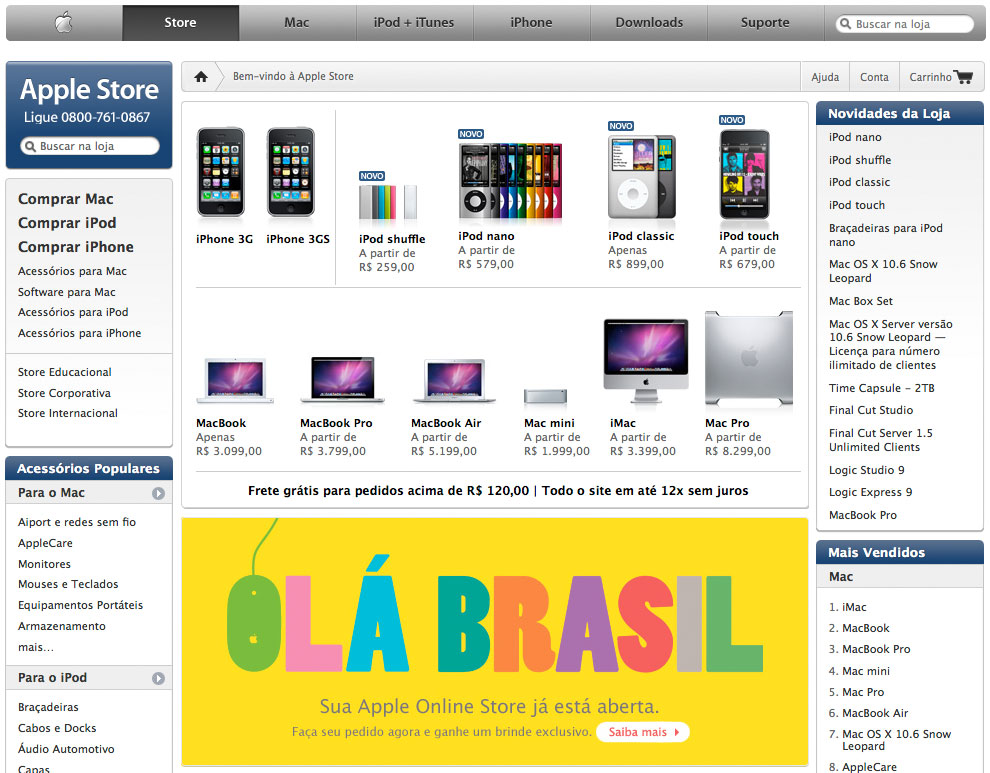Click the iPhone 3GS product image
This screenshot has width=990, height=773.
click(x=290, y=172)
